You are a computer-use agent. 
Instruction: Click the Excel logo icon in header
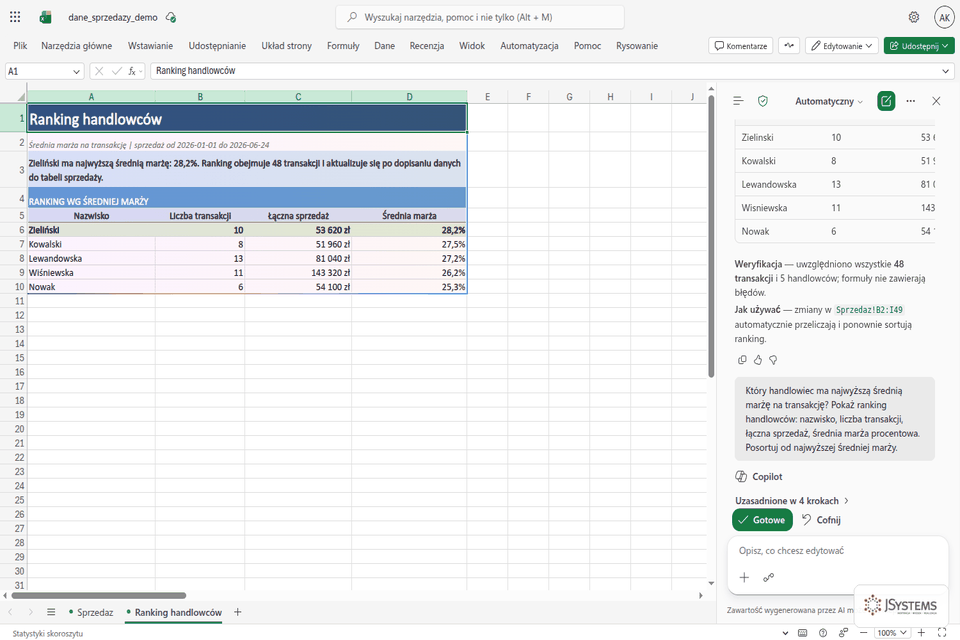click(x=45, y=17)
